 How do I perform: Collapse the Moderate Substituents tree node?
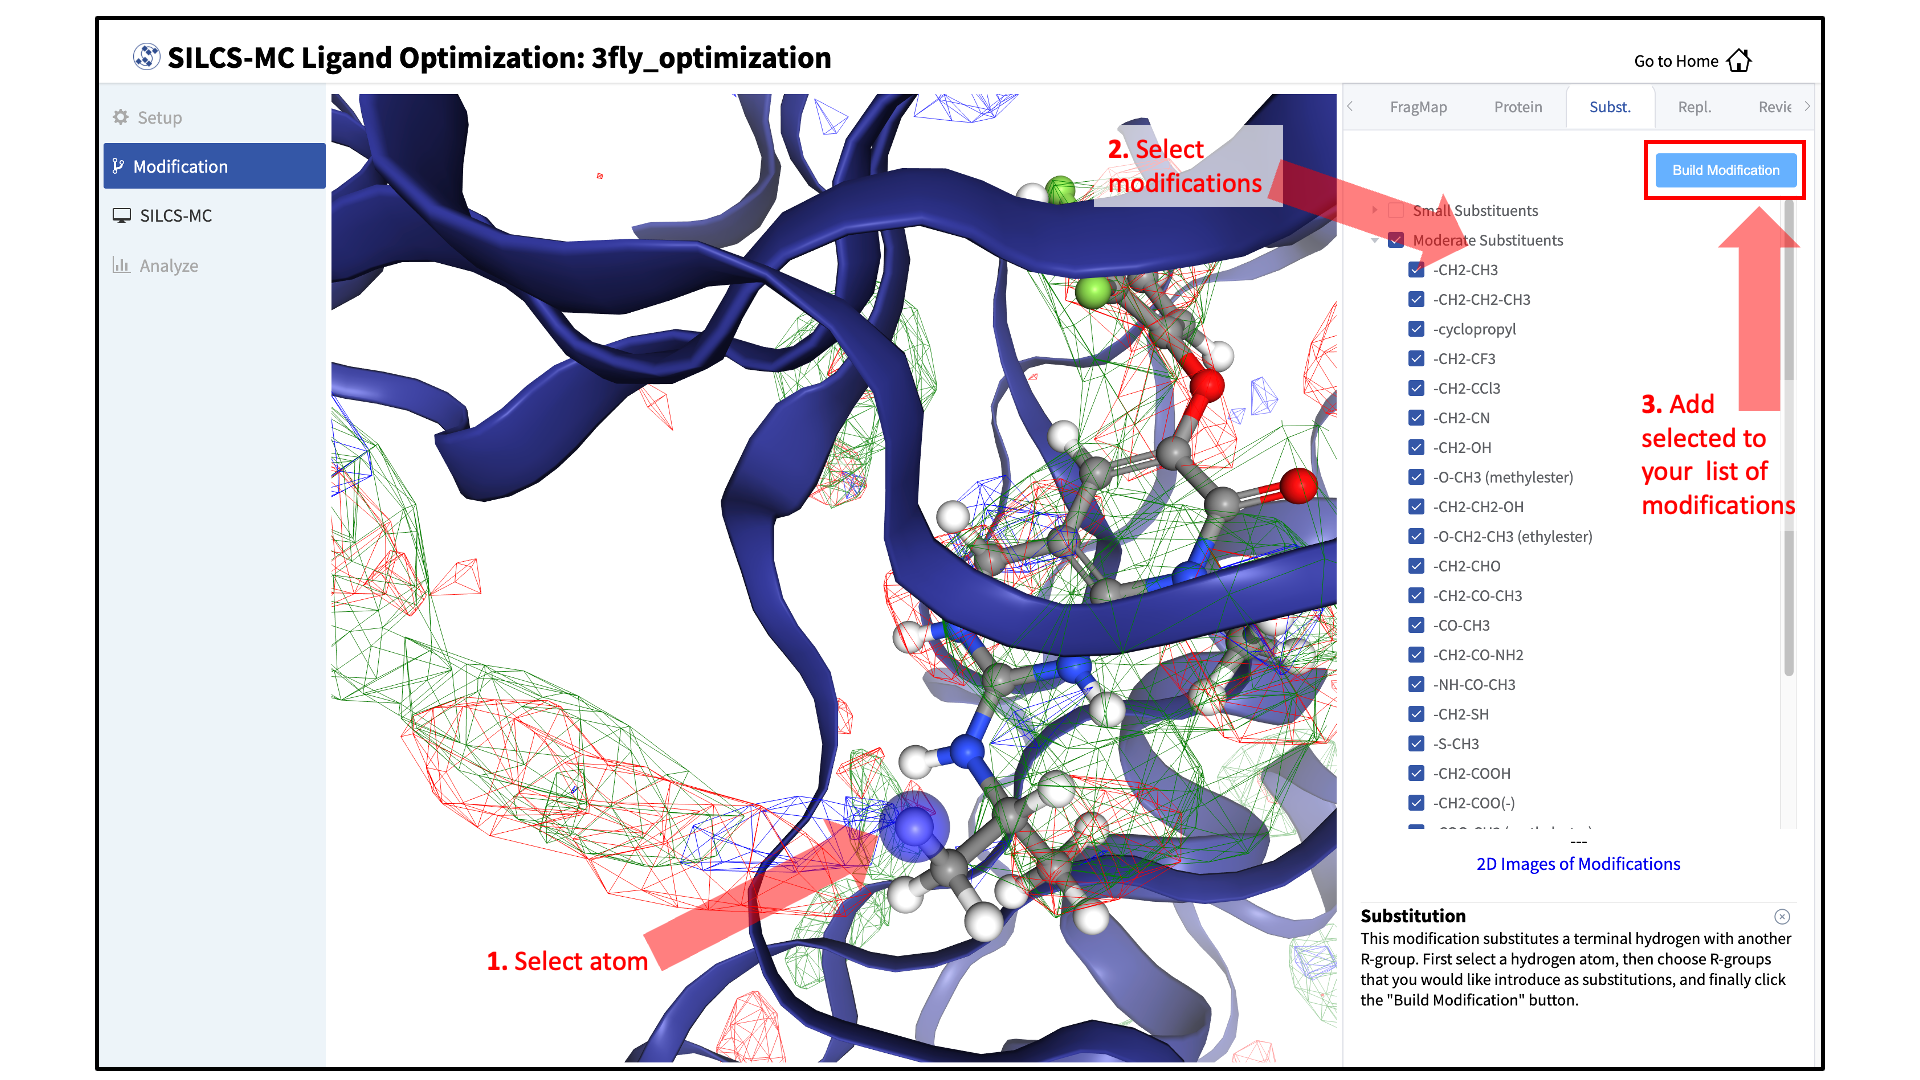1375,240
